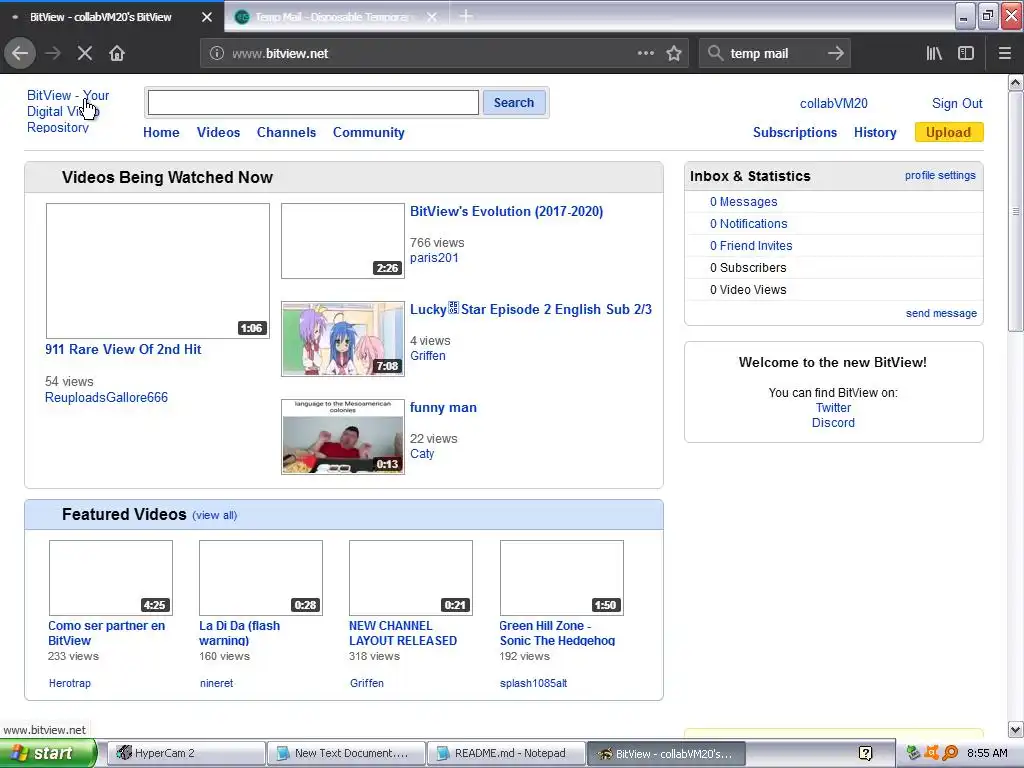The image size is (1024, 768).
Task: Bookmark this page with the star icon
Action: [x=674, y=54]
